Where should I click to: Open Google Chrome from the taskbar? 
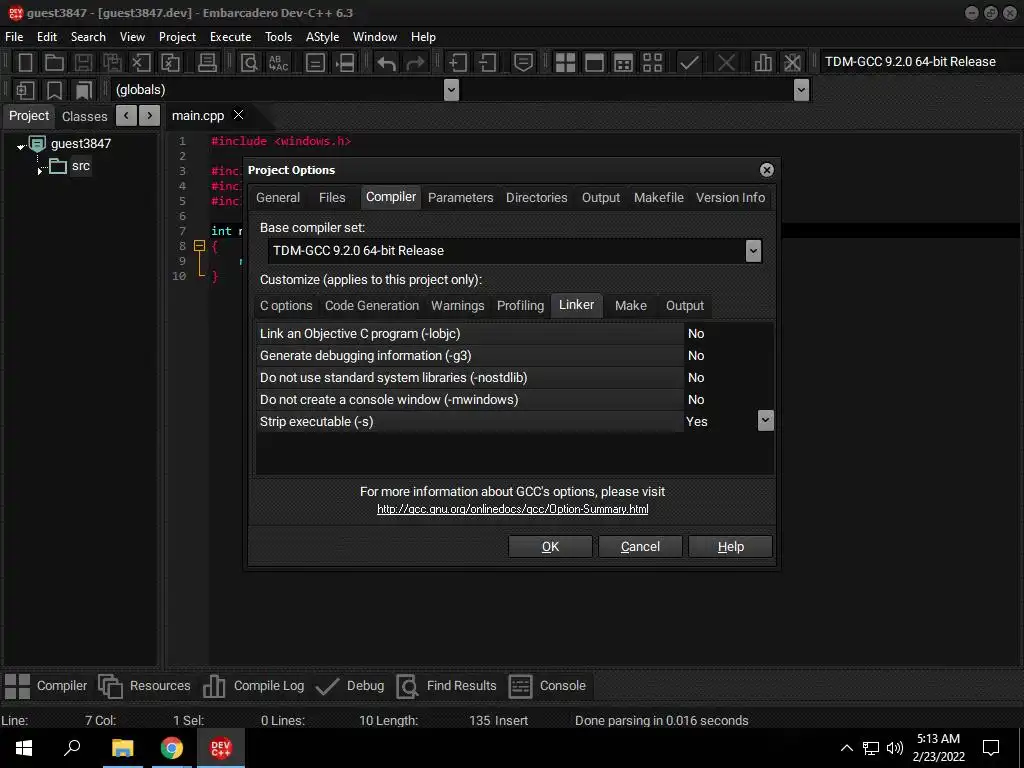coord(172,748)
